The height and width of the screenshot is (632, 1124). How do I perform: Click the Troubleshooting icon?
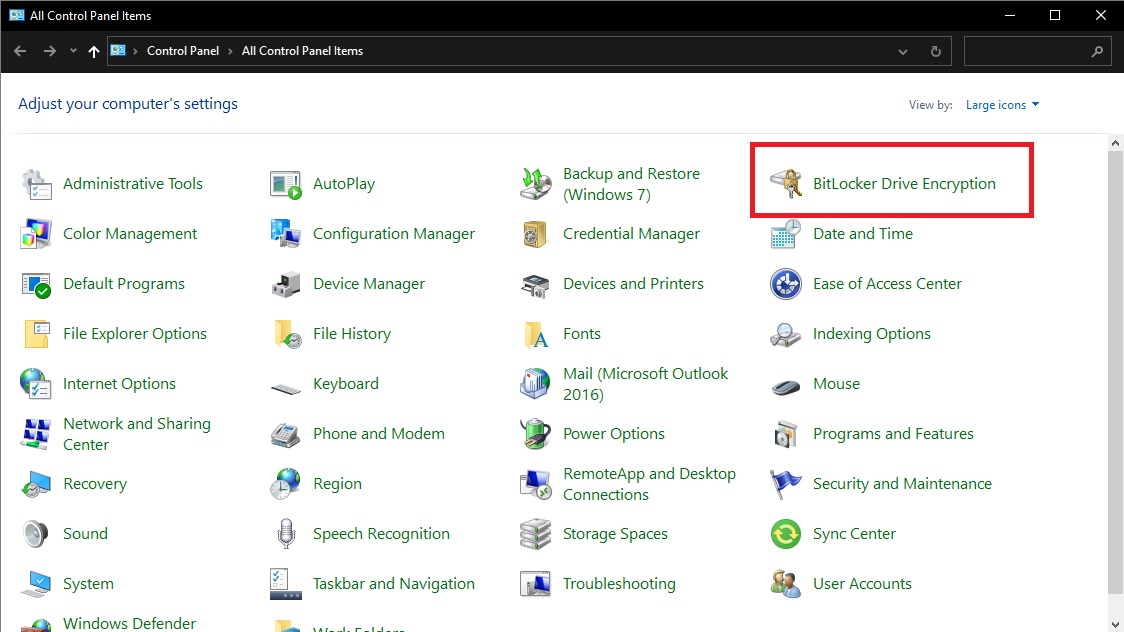pos(535,585)
